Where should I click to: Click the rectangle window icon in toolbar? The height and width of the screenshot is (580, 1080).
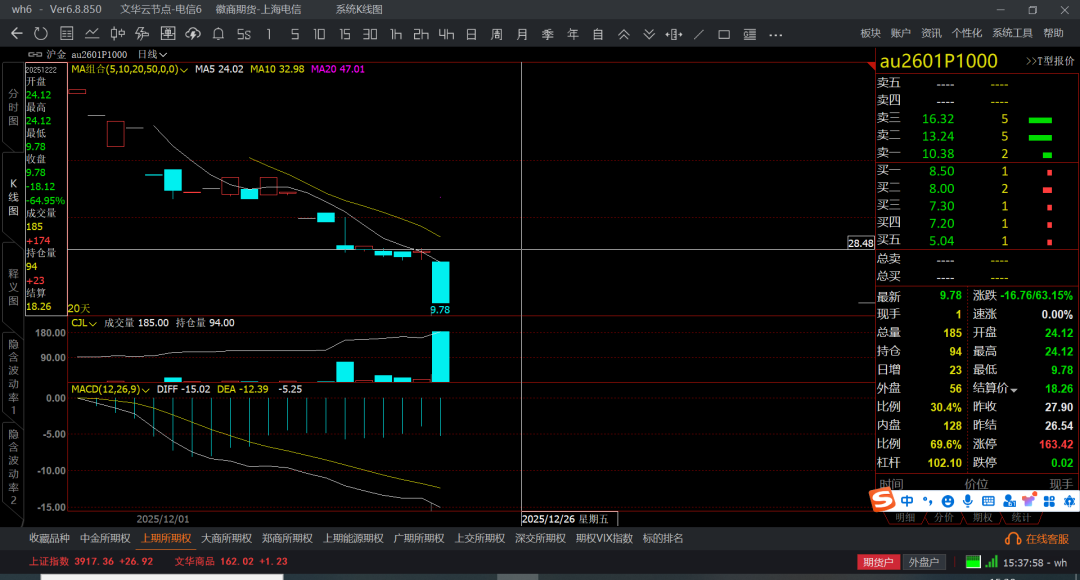click(724, 34)
